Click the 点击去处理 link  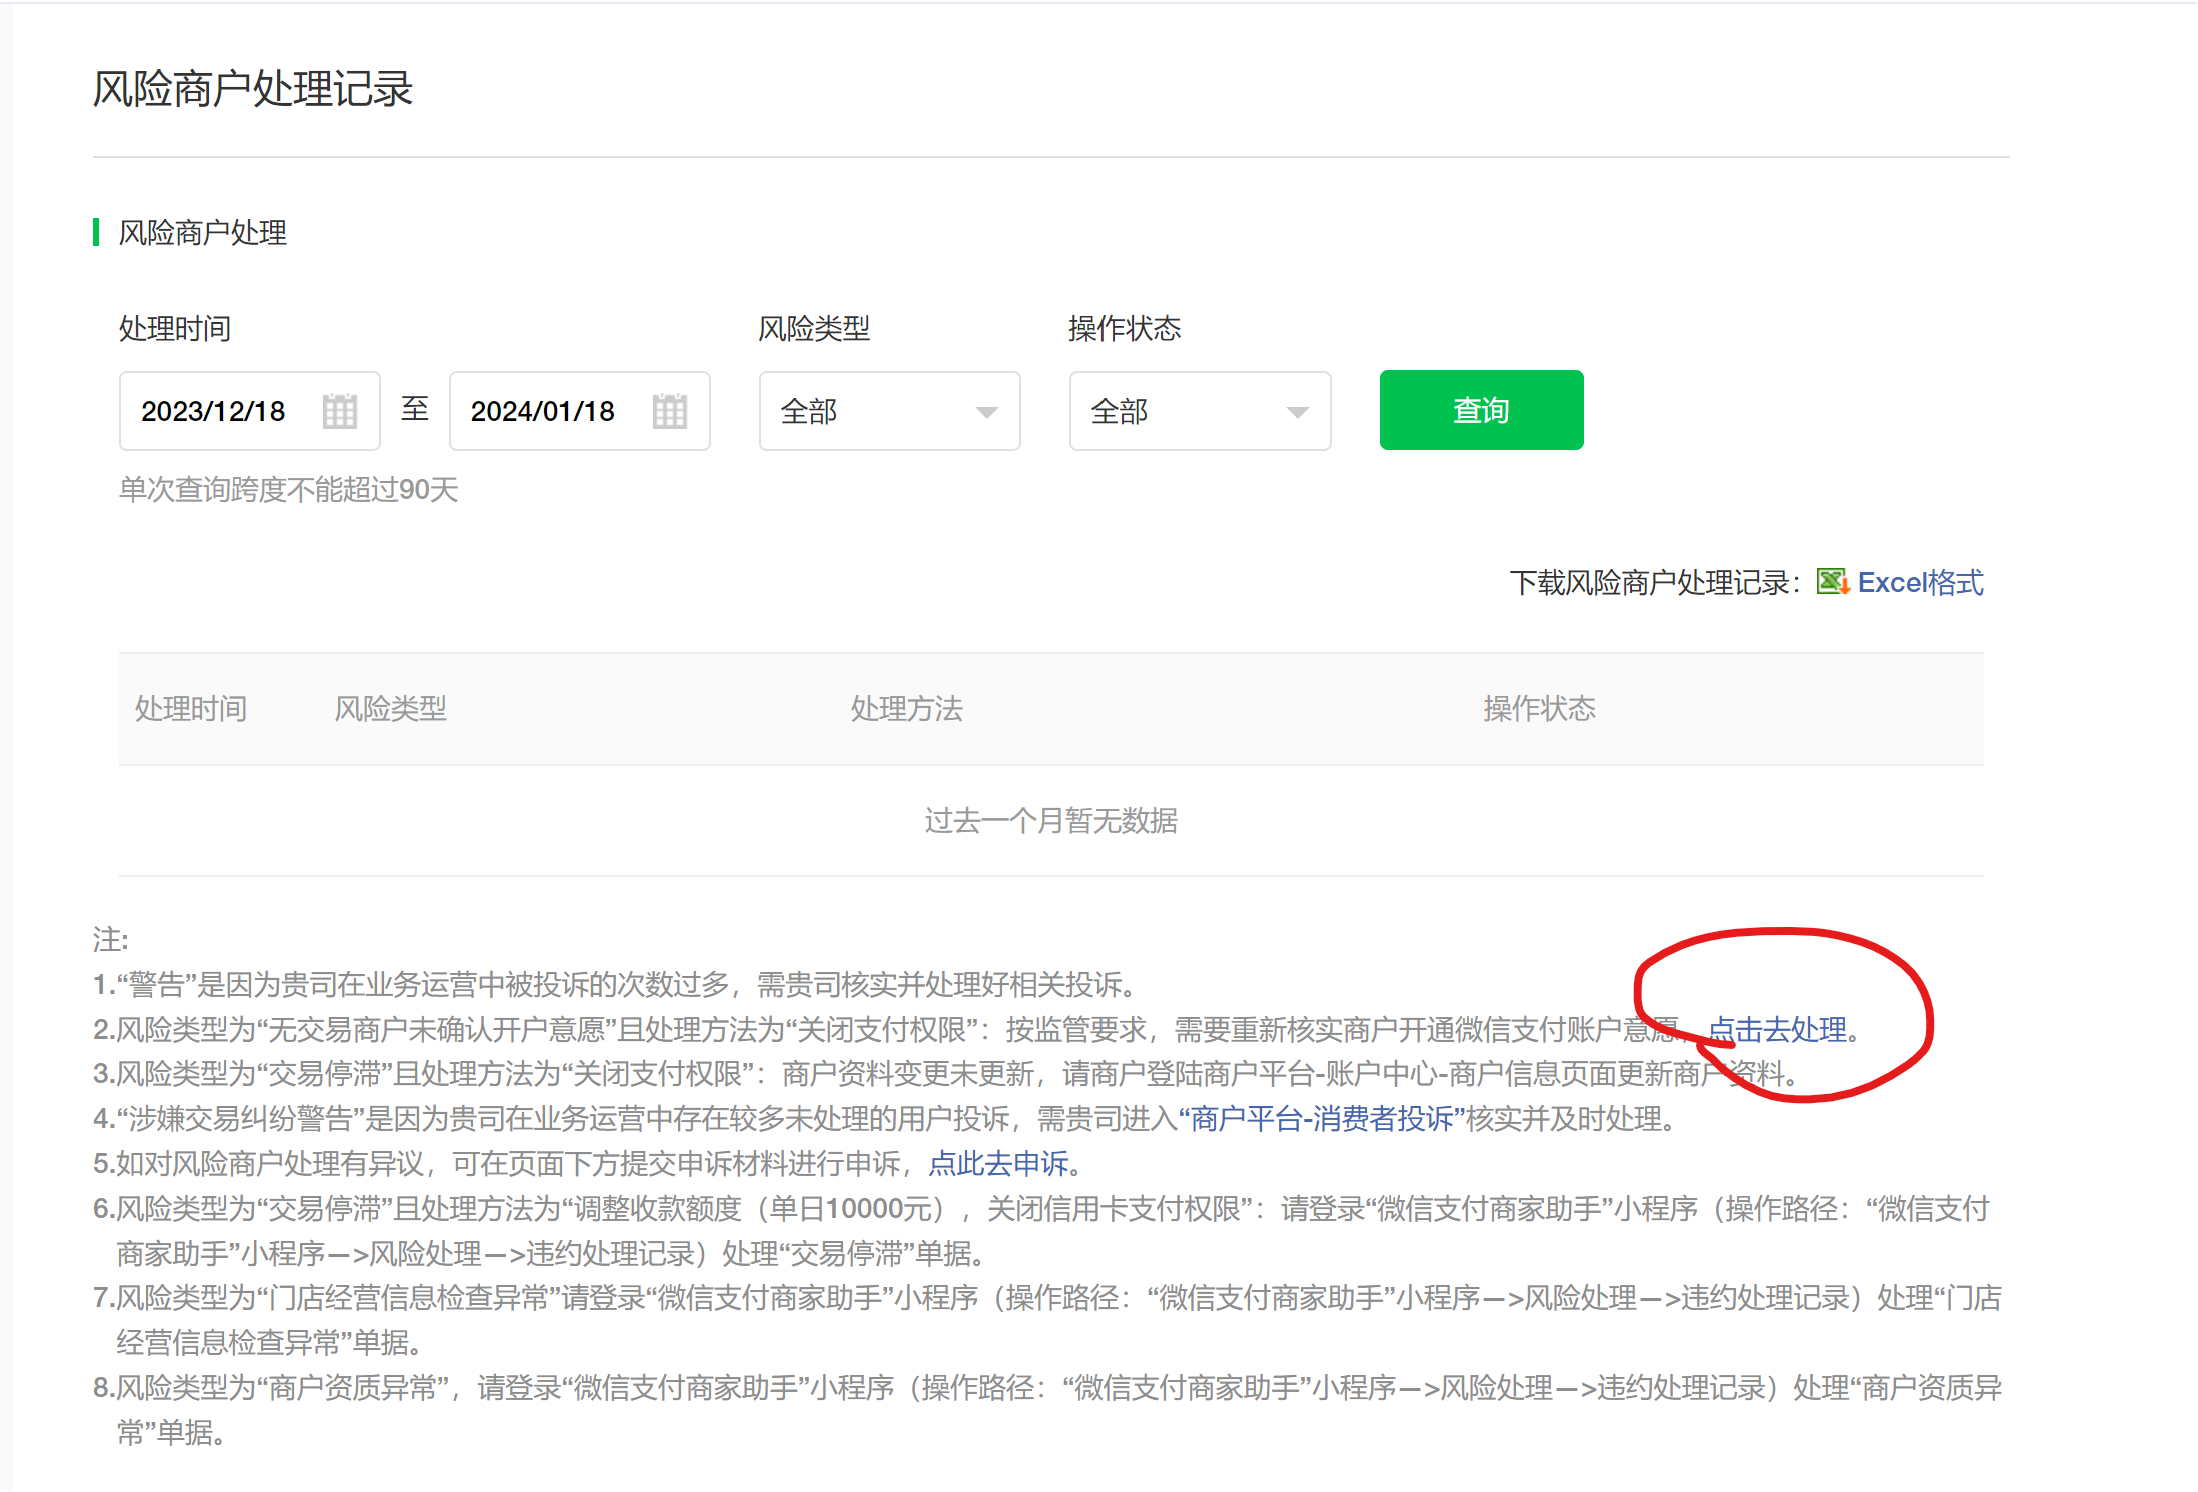pyautogui.click(x=1777, y=1029)
